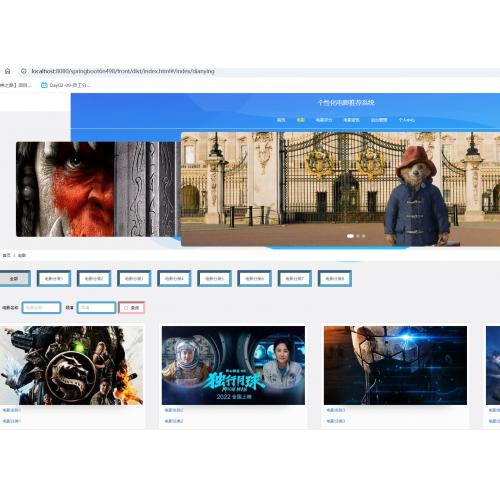Image resolution: width=500 pixels, height=500 pixels.
Task: Go to 首页 in the breadcrumb
Action: point(6,255)
